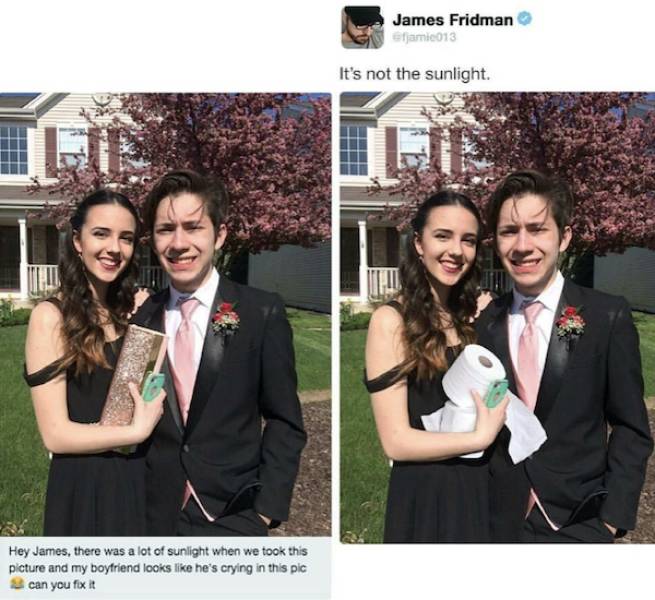Click the crying-laughing emoji in the message
655x600 pixels.
[17, 583]
